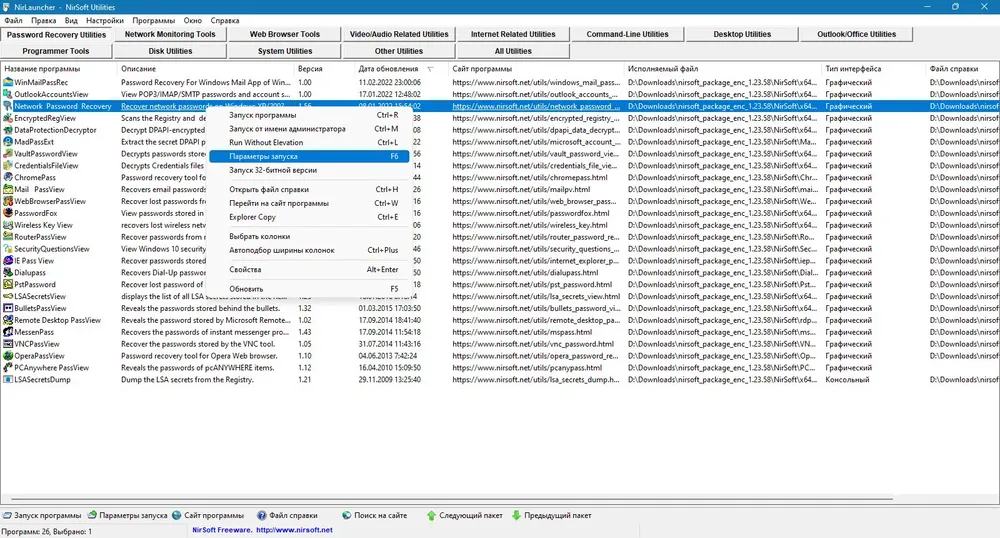Click the Mail PassView program icon
Viewport: 1000px width, 538px height.
[x=8, y=189]
